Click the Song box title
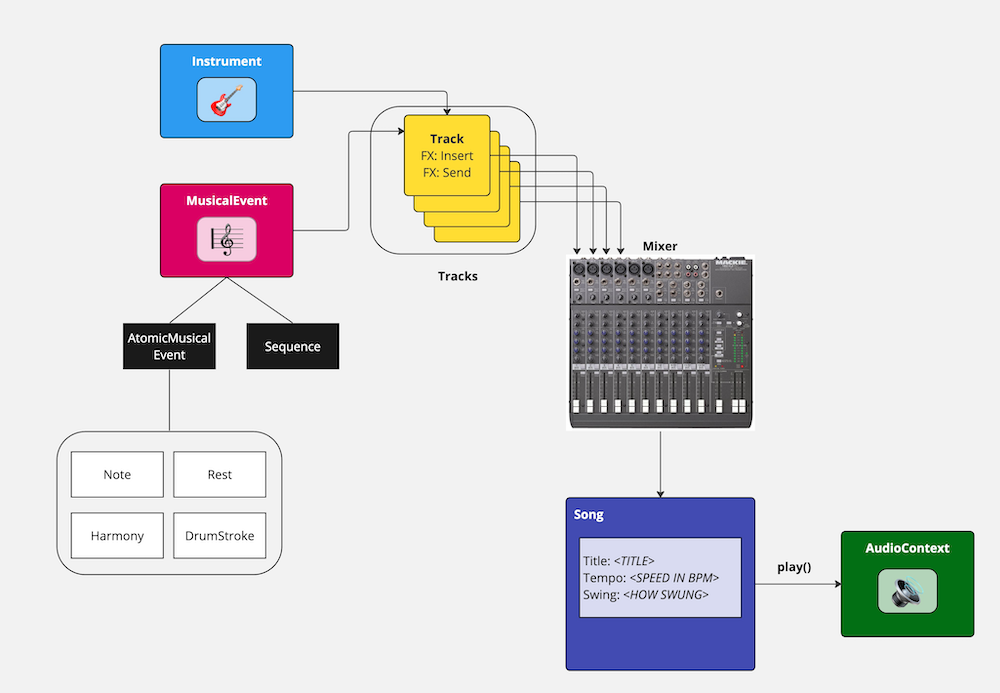Image resolution: width=1000 pixels, height=693 pixels. click(589, 515)
